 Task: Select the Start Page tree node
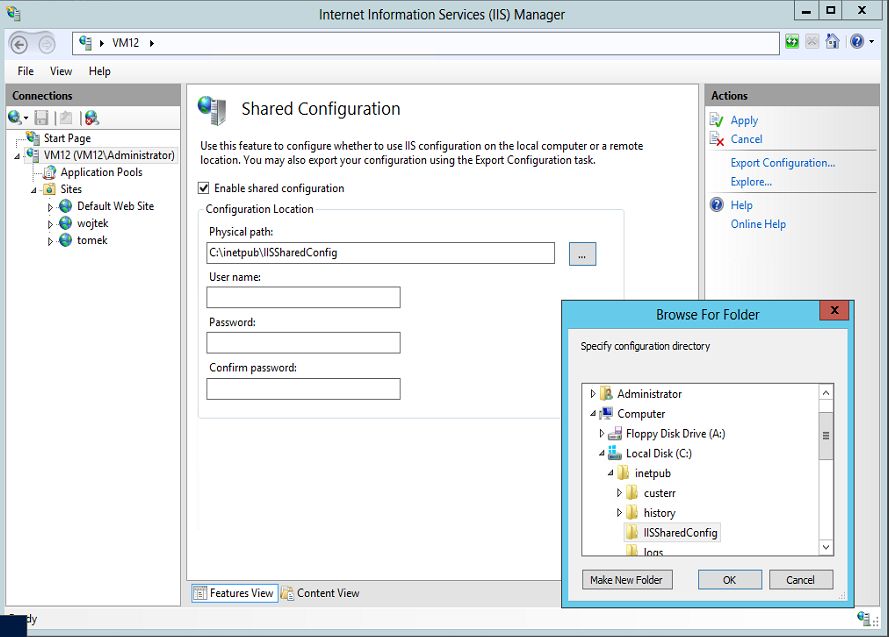coord(67,138)
